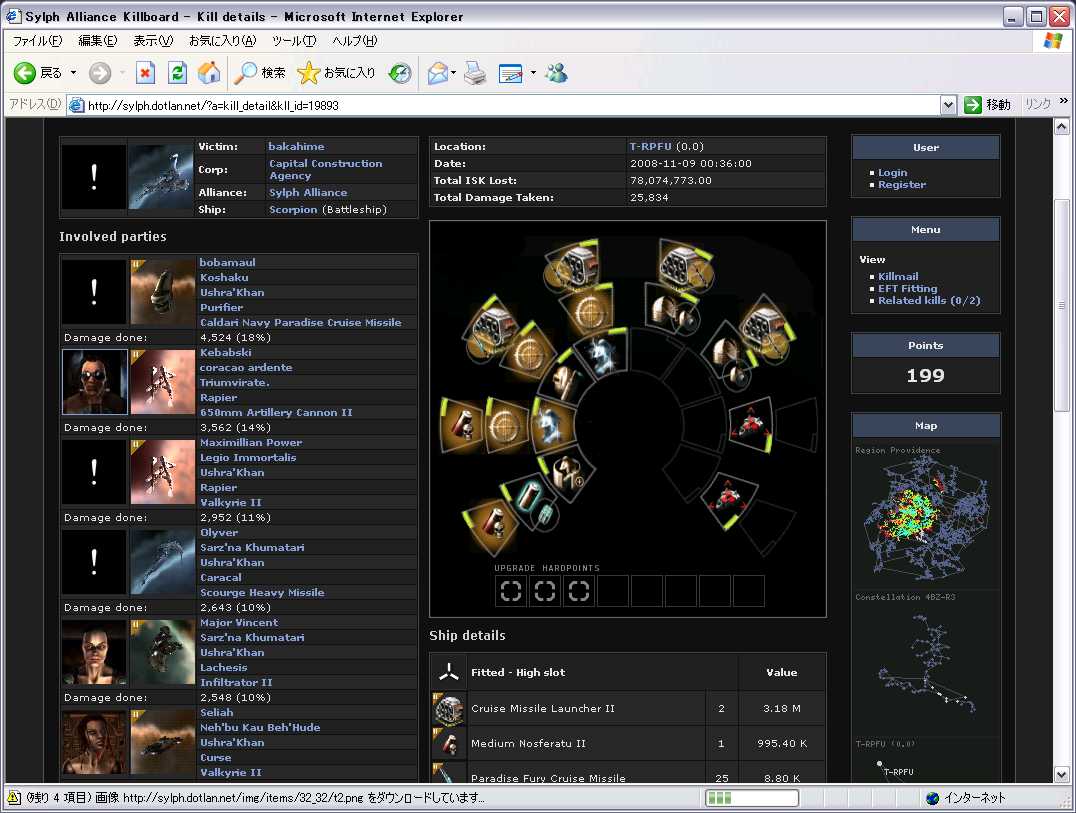
Task: Open Edit button dropdown arrow
Action: click(x=533, y=73)
